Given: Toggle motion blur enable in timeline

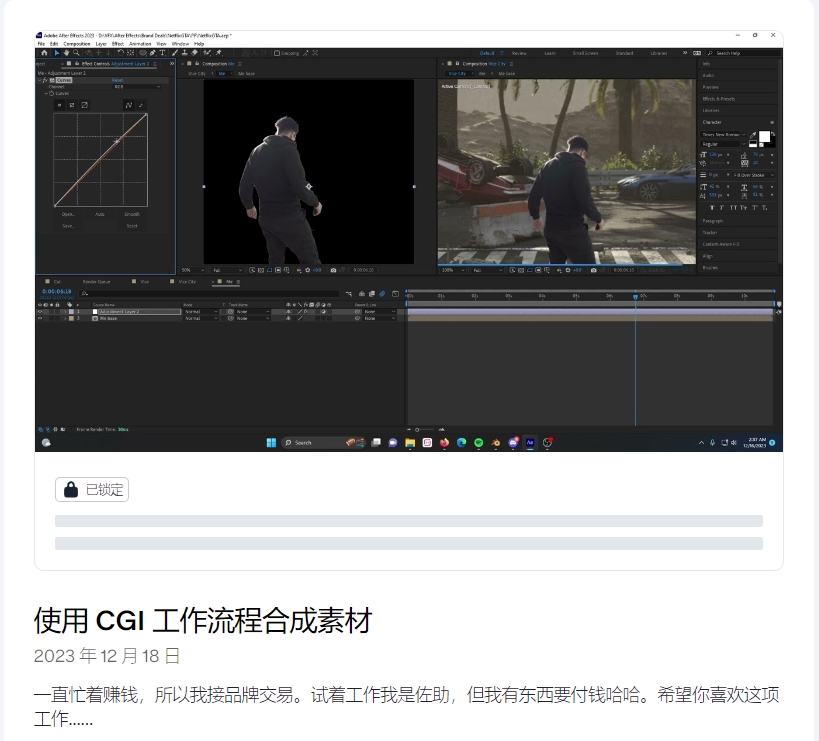Looking at the screenshot, I should pos(382,294).
